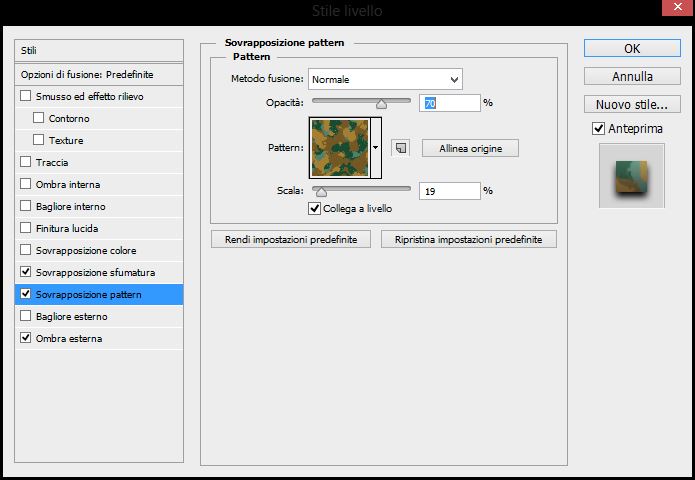Click the Scala percentage field
This screenshot has width=695, height=480.
click(x=449, y=191)
